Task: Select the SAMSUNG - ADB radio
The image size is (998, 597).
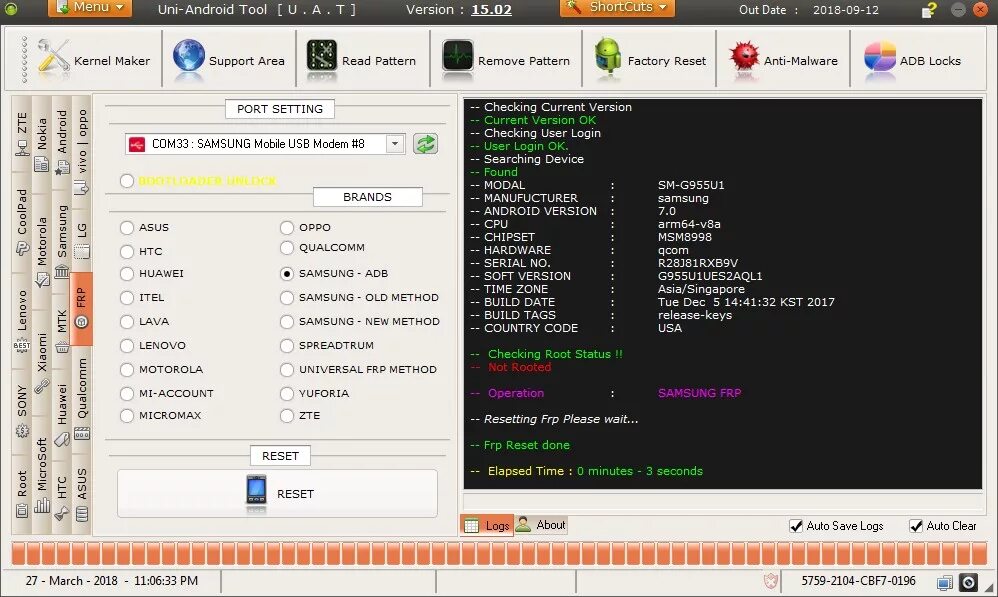Action: 287,274
